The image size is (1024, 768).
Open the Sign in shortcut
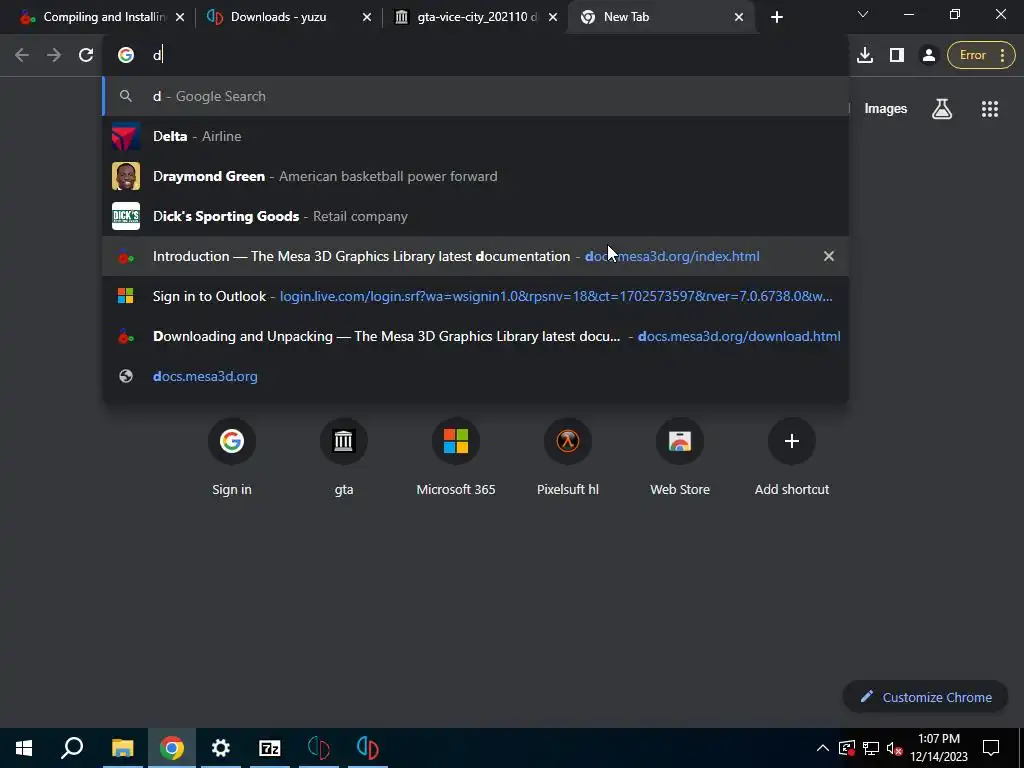click(232, 457)
